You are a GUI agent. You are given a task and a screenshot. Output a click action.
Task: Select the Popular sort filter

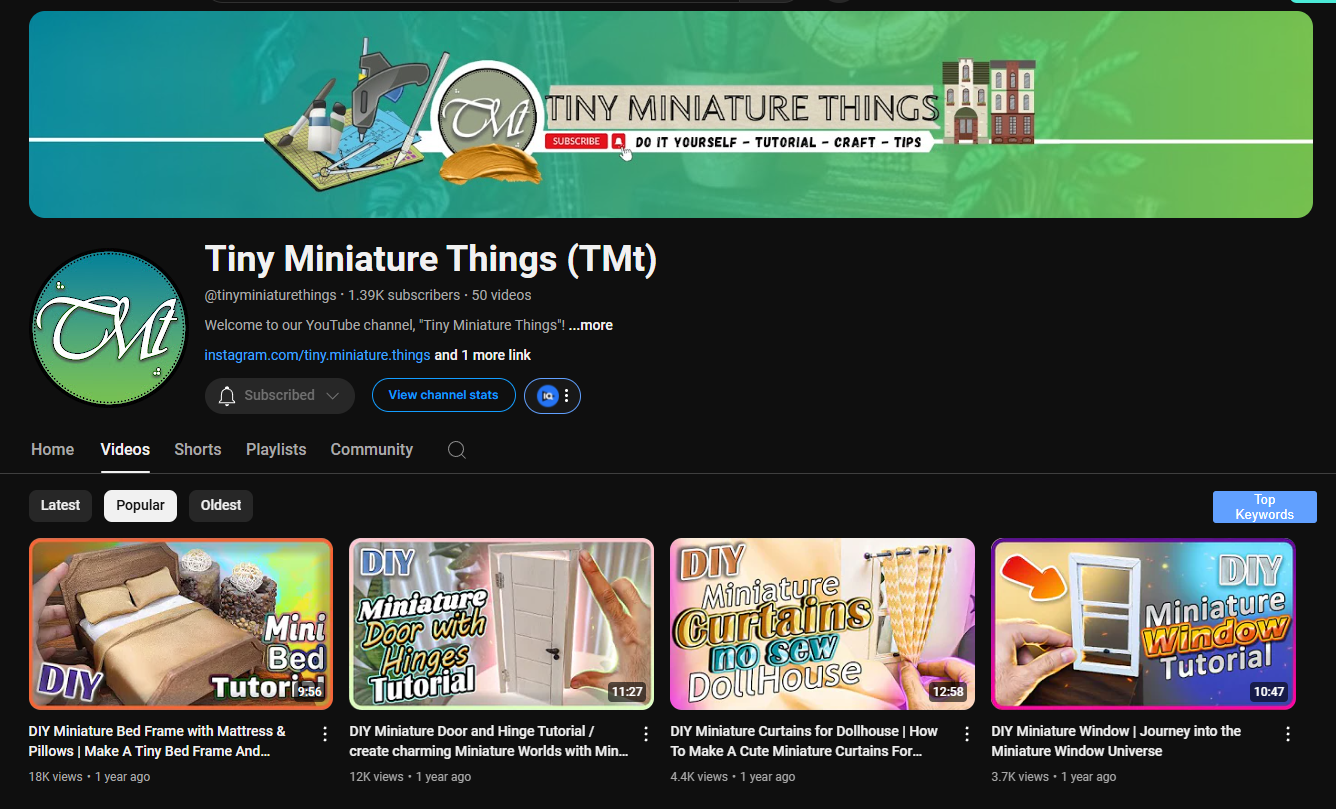[x=140, y=506]
